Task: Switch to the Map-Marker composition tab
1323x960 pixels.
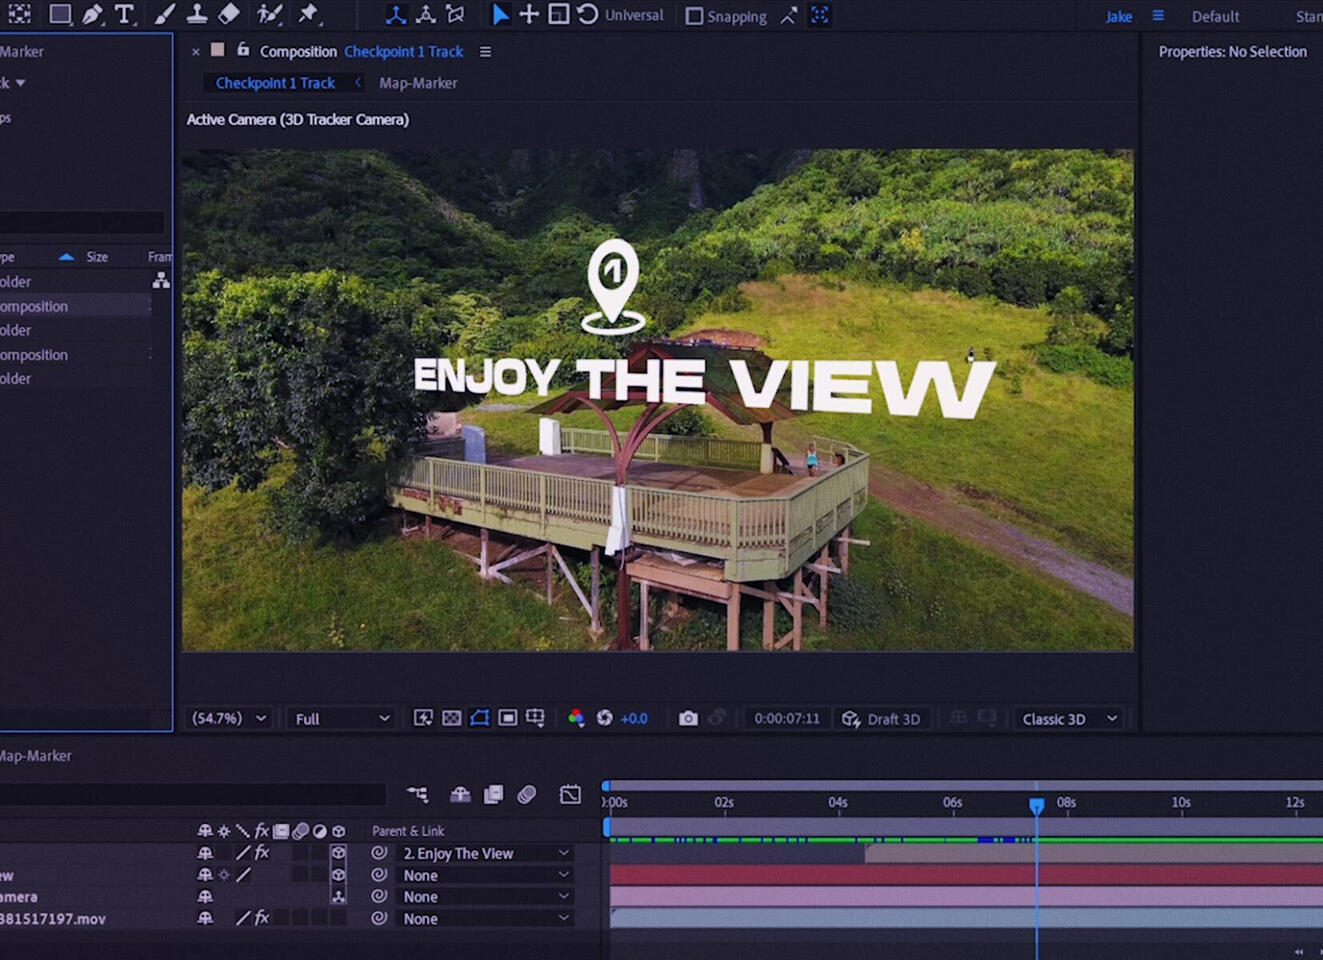Action: pyautogui.click(x=417, y=83)
